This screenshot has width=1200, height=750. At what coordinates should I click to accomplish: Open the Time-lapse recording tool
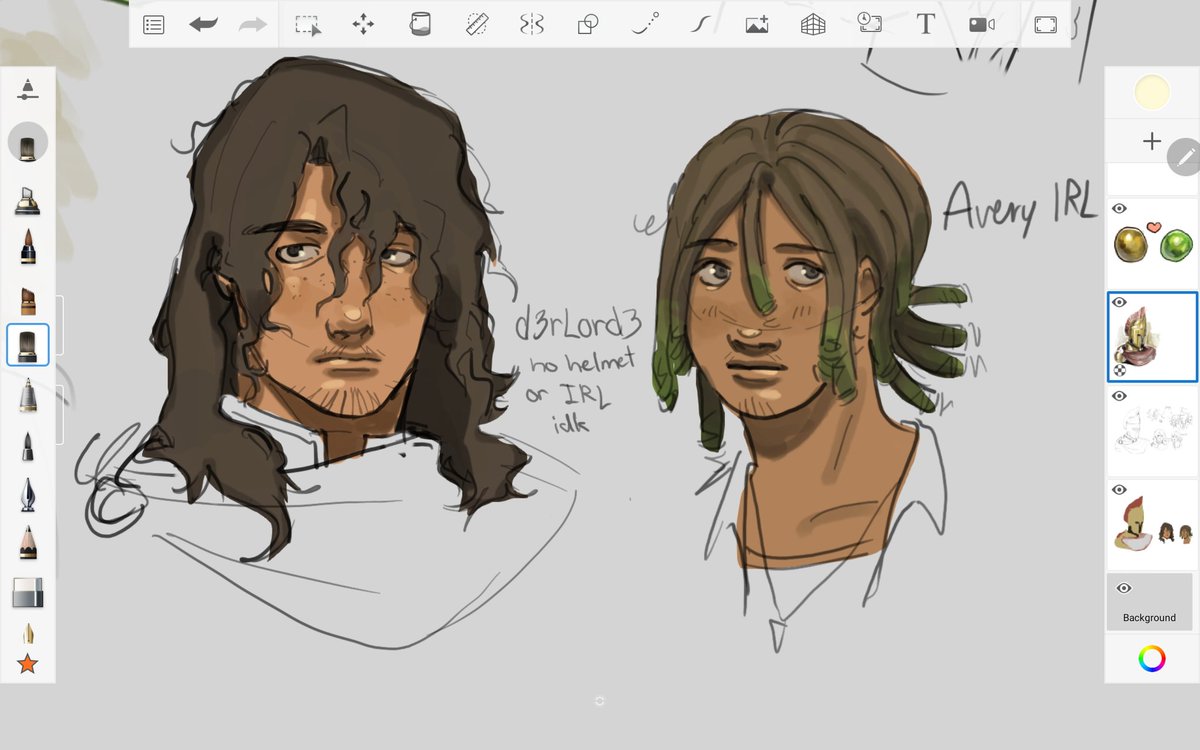pyautogui.click(x=869, y=24)
